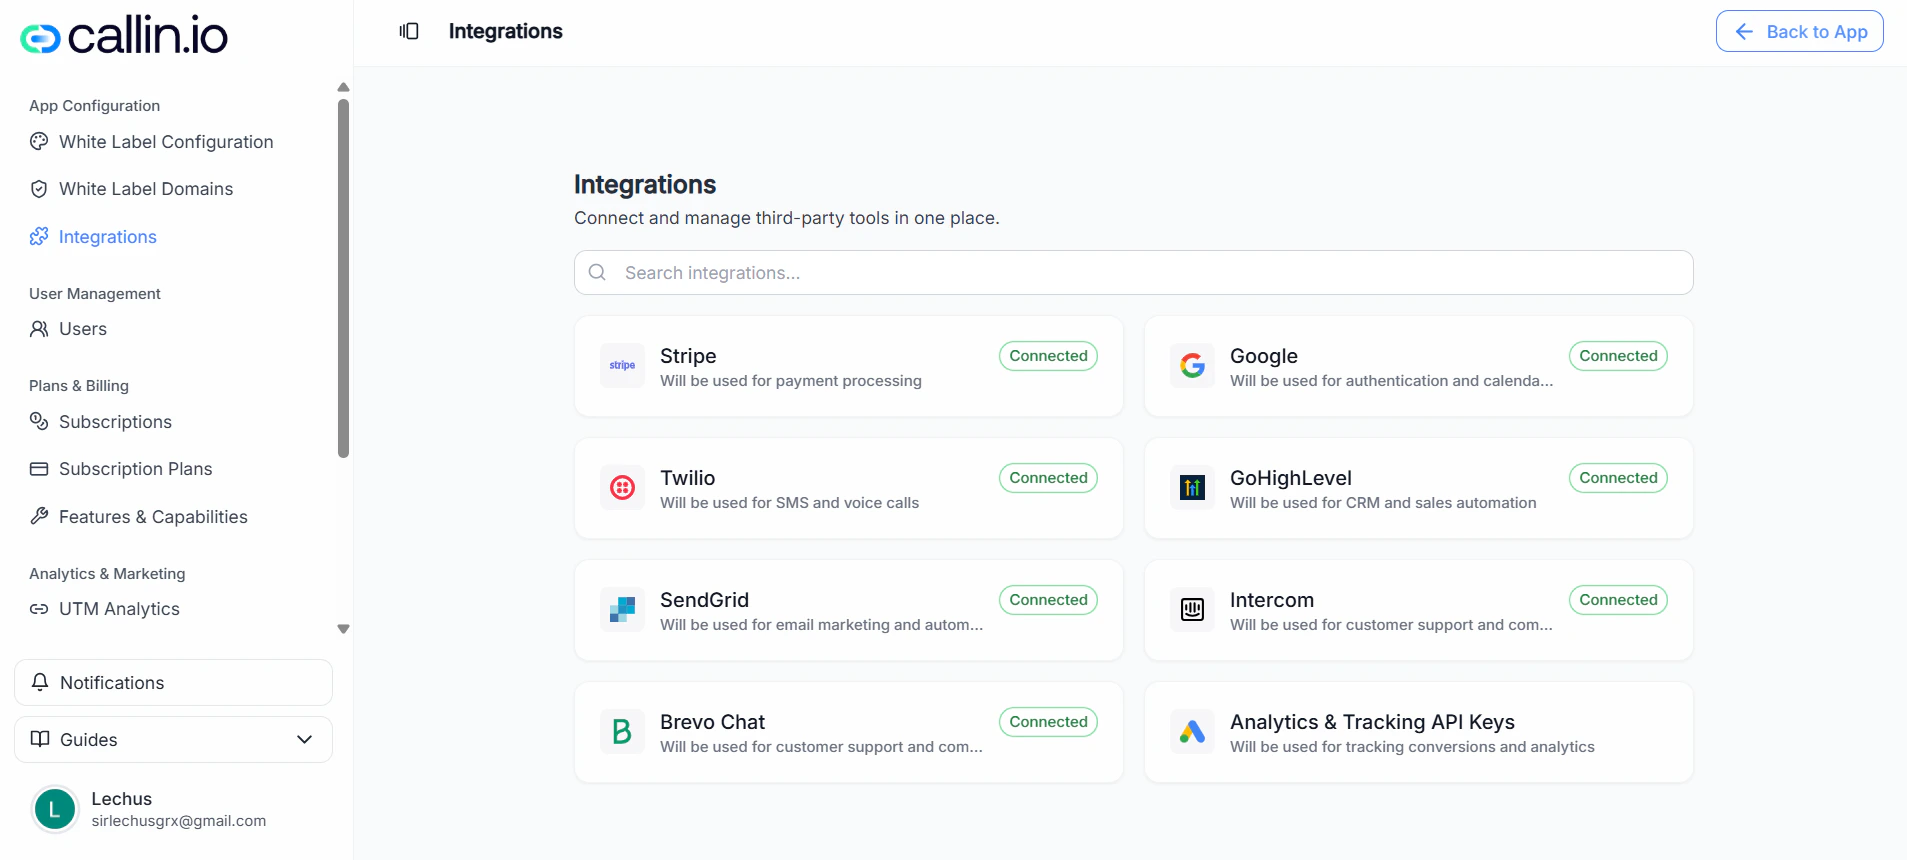Click the sidebar scroll up arrow
1907x860 pixels.
(x=343, y=87)
